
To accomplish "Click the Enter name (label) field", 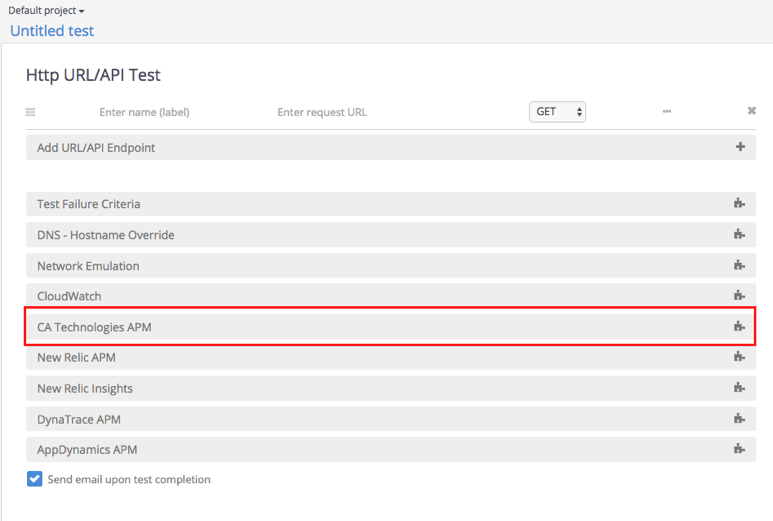I will click(144, 112).
